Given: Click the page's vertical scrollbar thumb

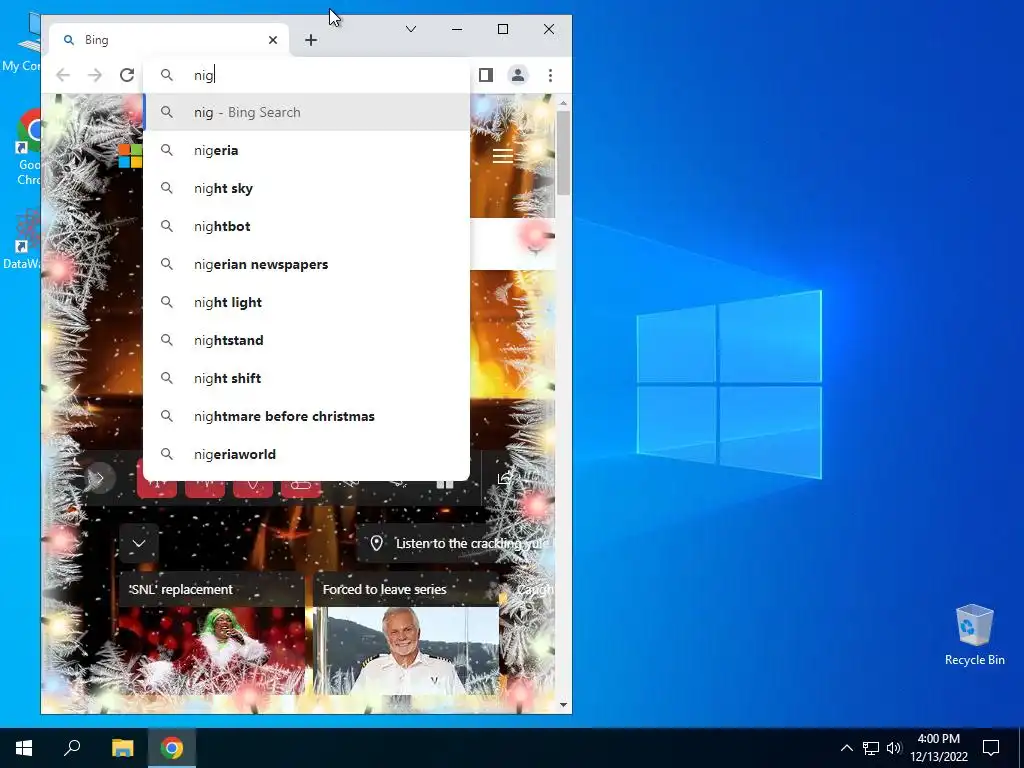Looking at the screenshot, I should (564, 153).
